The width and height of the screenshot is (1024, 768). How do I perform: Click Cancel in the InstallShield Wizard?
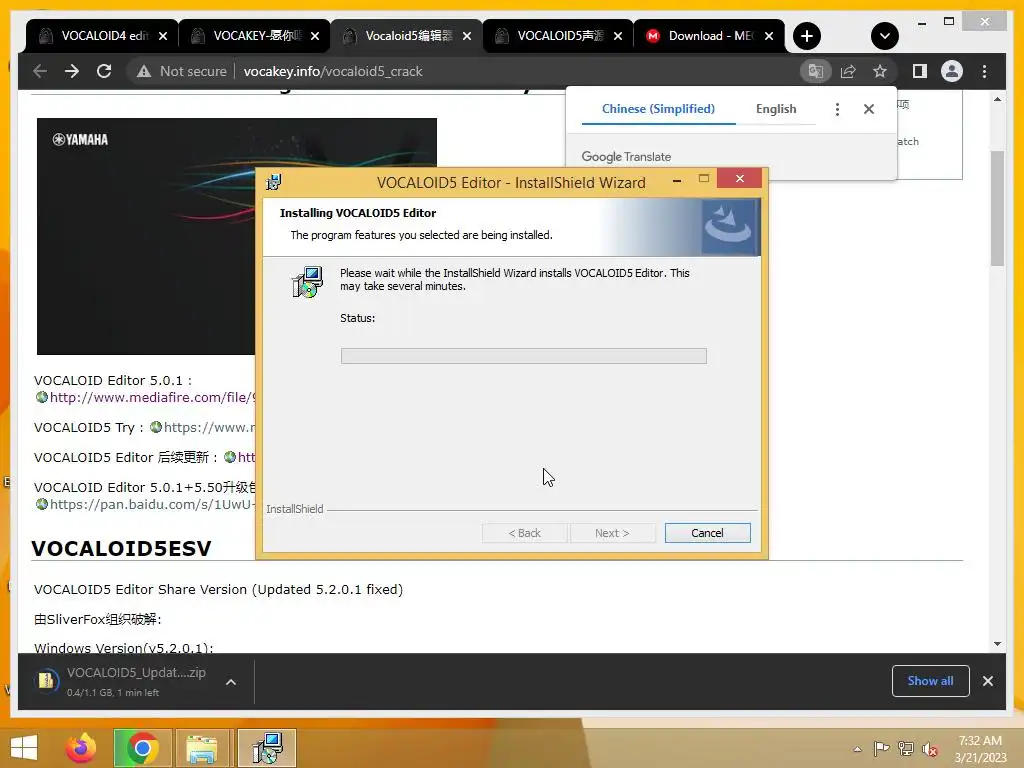pyautogui.click(x=707, y=533)
